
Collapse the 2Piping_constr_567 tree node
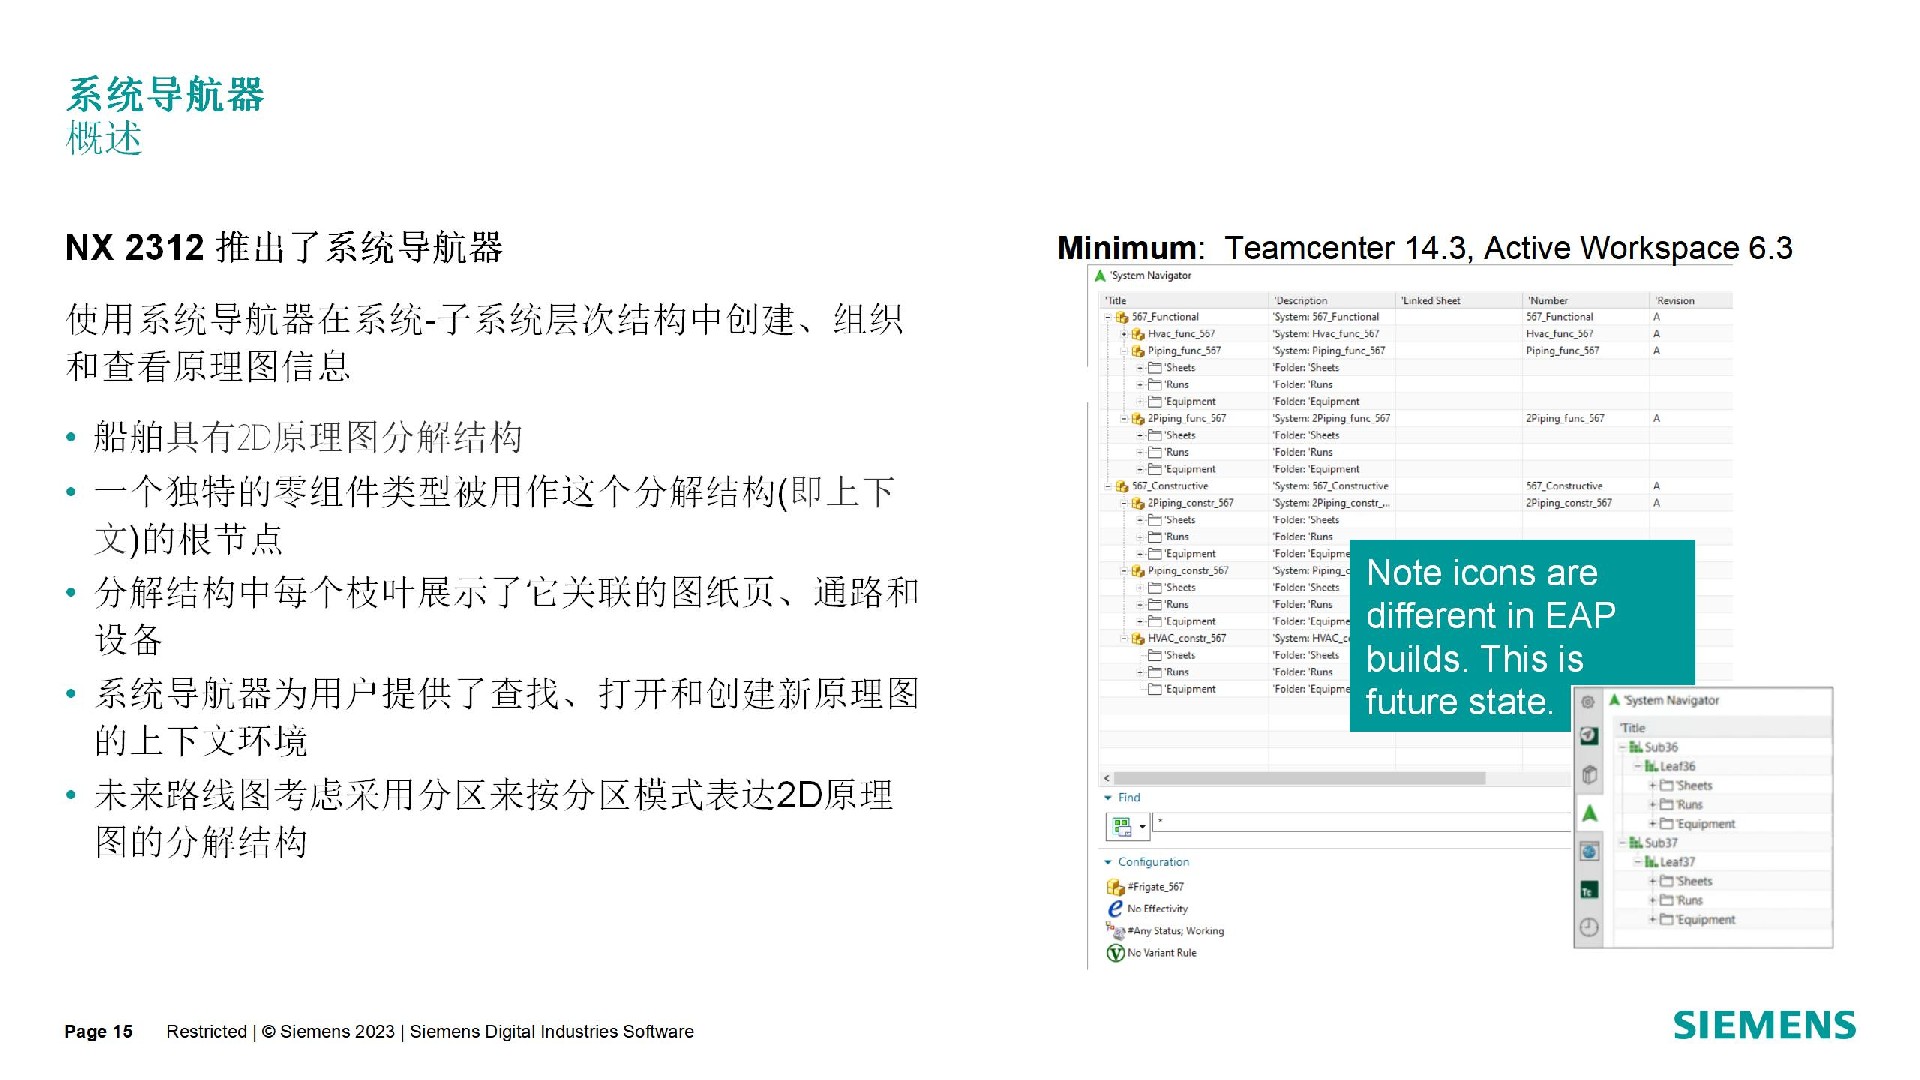click(1124, 504)
